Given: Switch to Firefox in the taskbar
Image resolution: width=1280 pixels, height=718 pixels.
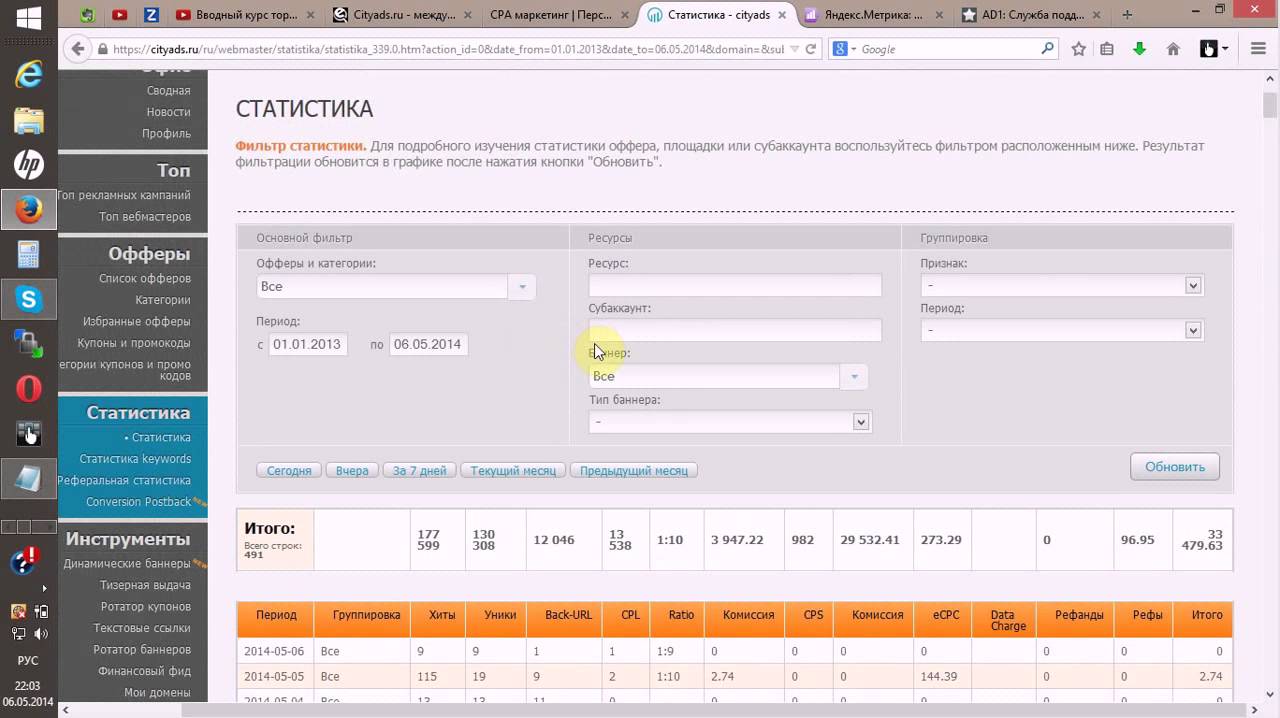Looking at the screenshot, I should point(28,210).
